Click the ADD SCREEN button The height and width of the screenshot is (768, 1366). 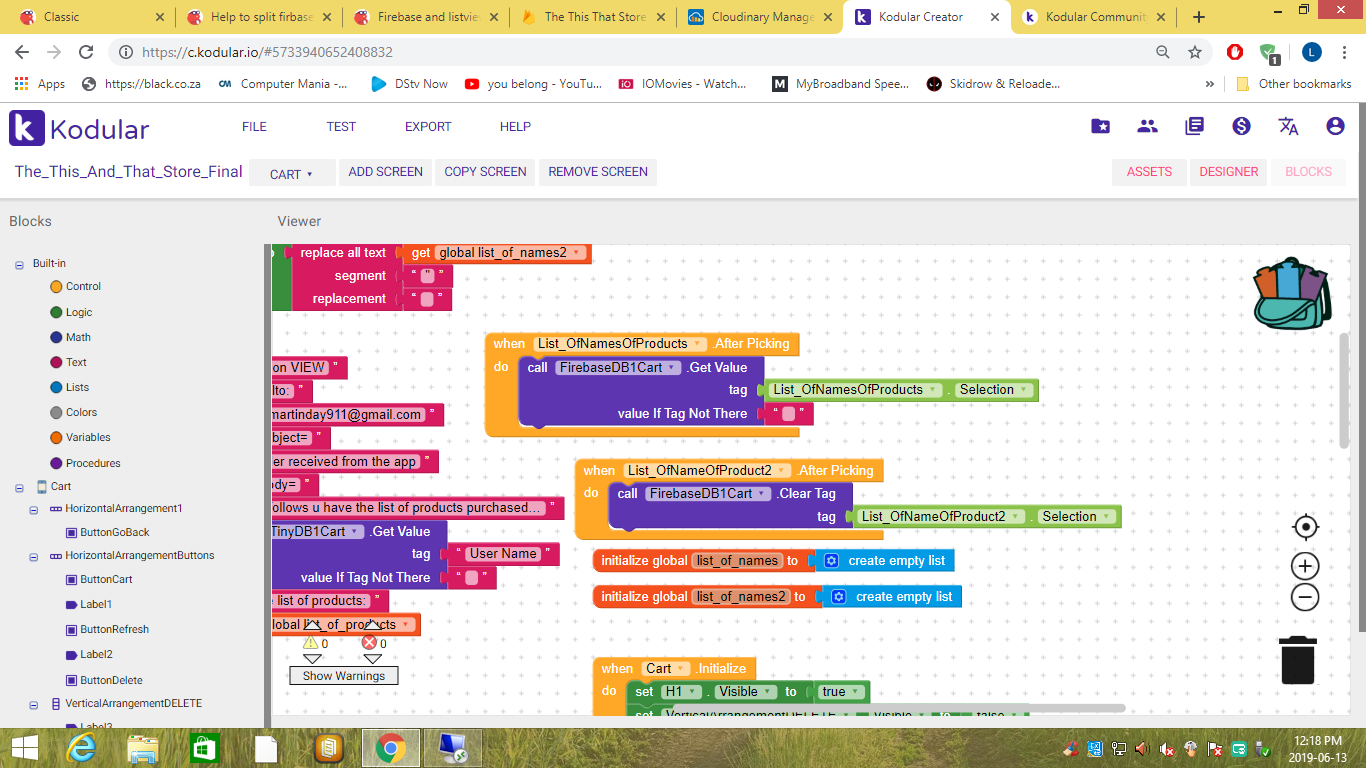[x=386, y=172]
